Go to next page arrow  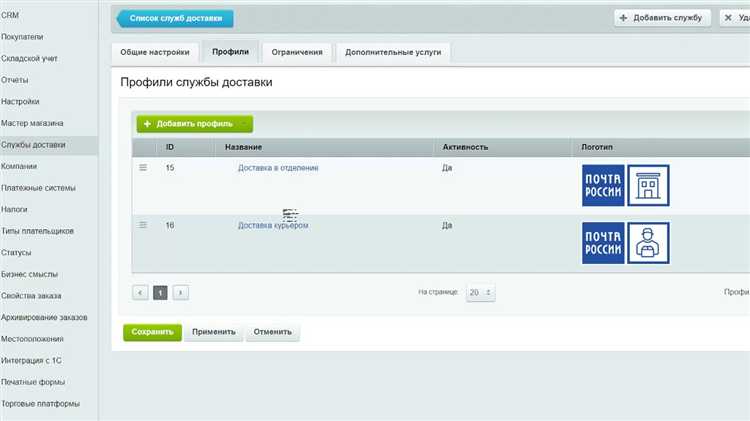click(x=180, y=292)
